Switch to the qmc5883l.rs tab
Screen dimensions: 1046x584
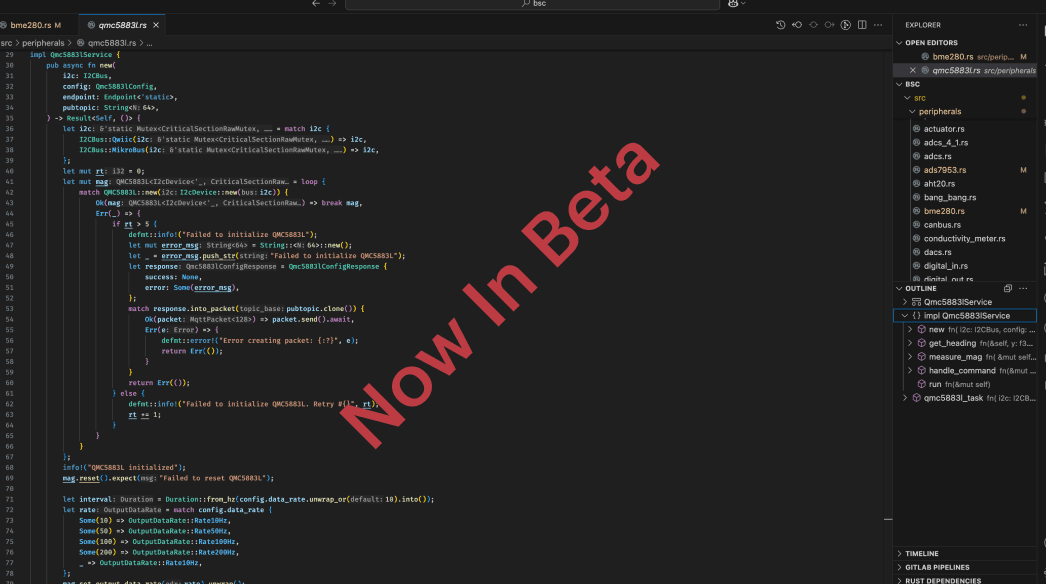[122, 25]
